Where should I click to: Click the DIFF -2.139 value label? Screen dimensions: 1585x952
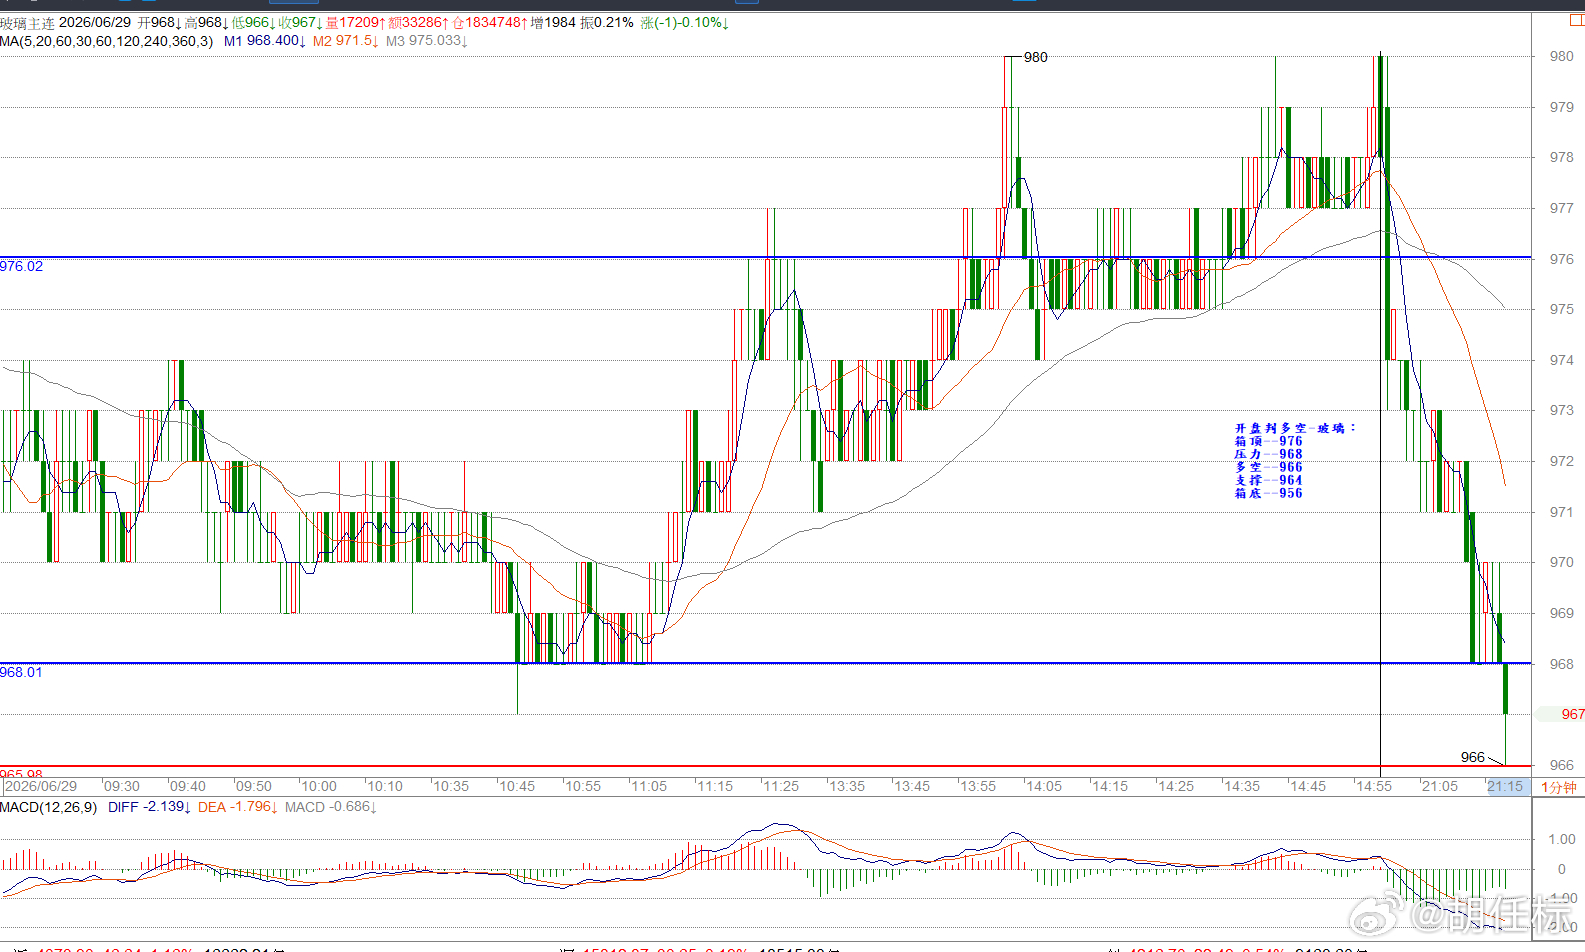[147, 807]
